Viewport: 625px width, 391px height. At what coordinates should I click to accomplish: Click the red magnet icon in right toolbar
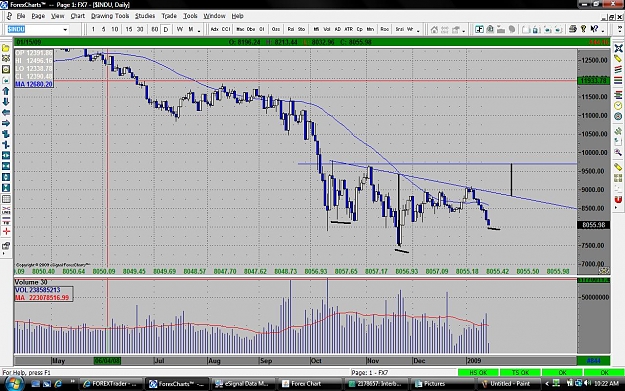tap(618, 199)
